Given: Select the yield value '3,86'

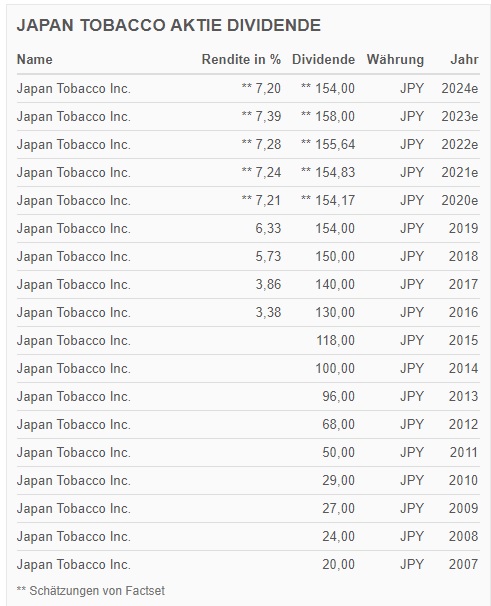Looking at the screenshot, I should point(268,284).
